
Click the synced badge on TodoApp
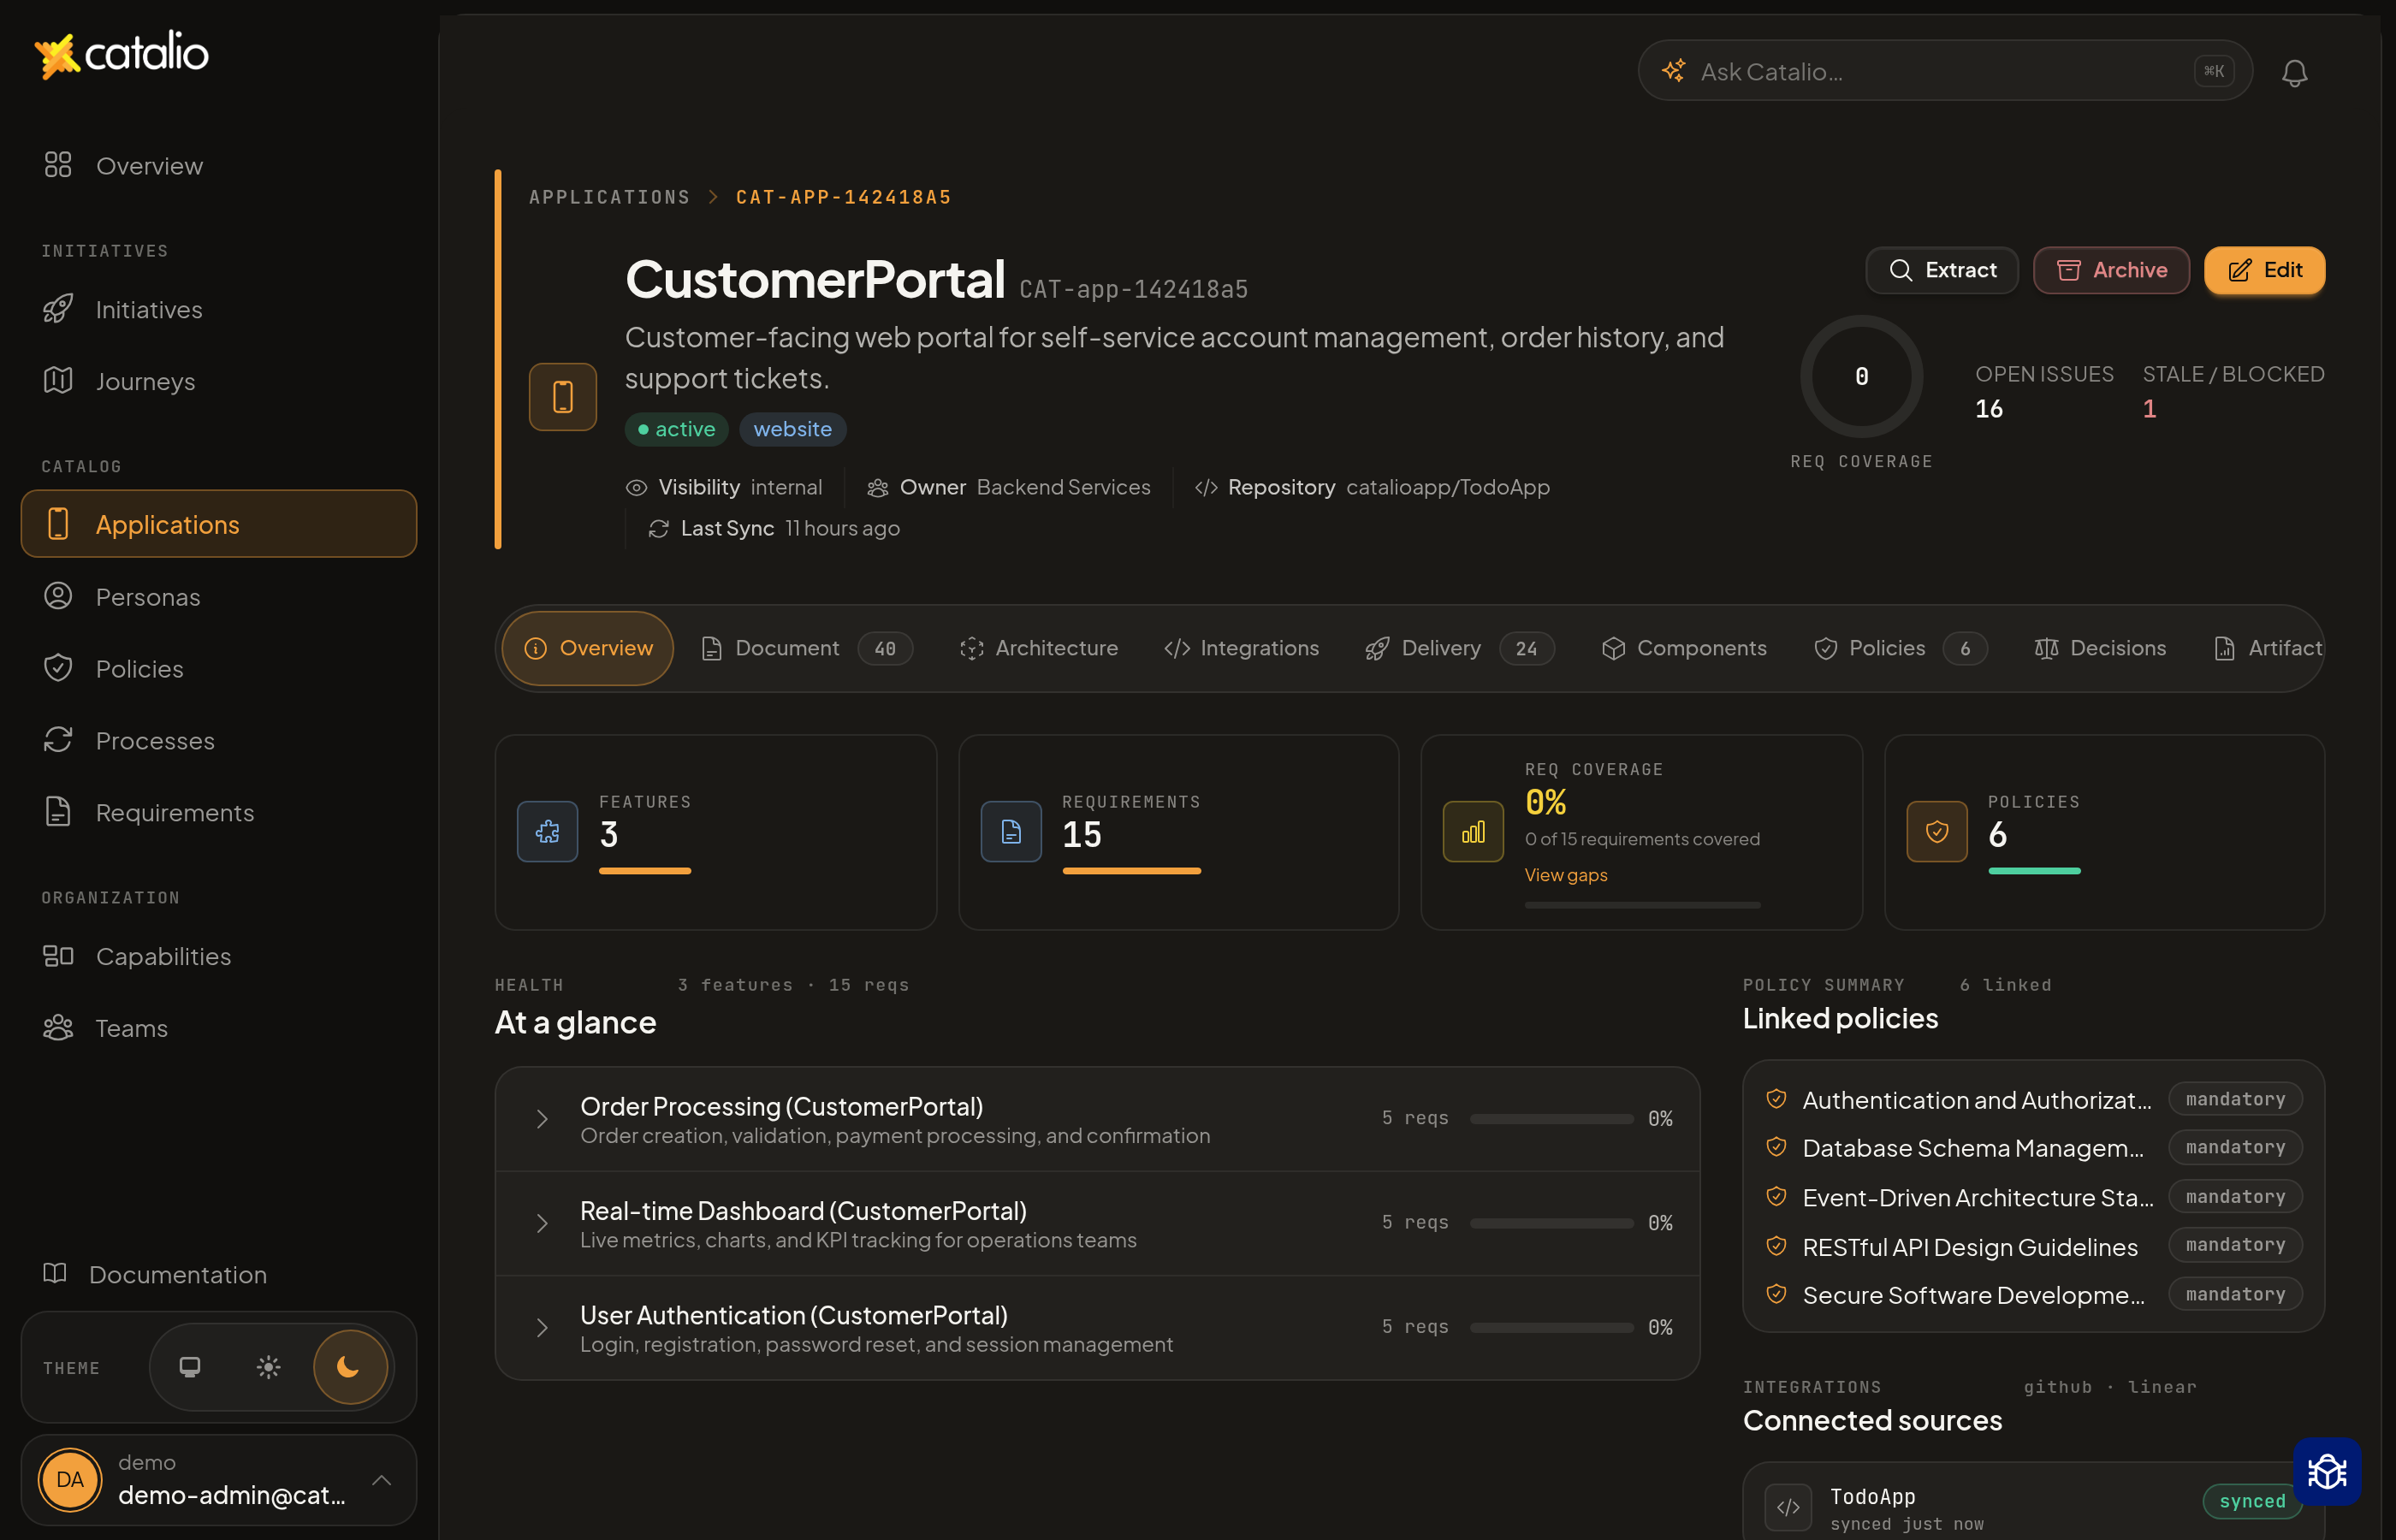tap(2252, 1501)
